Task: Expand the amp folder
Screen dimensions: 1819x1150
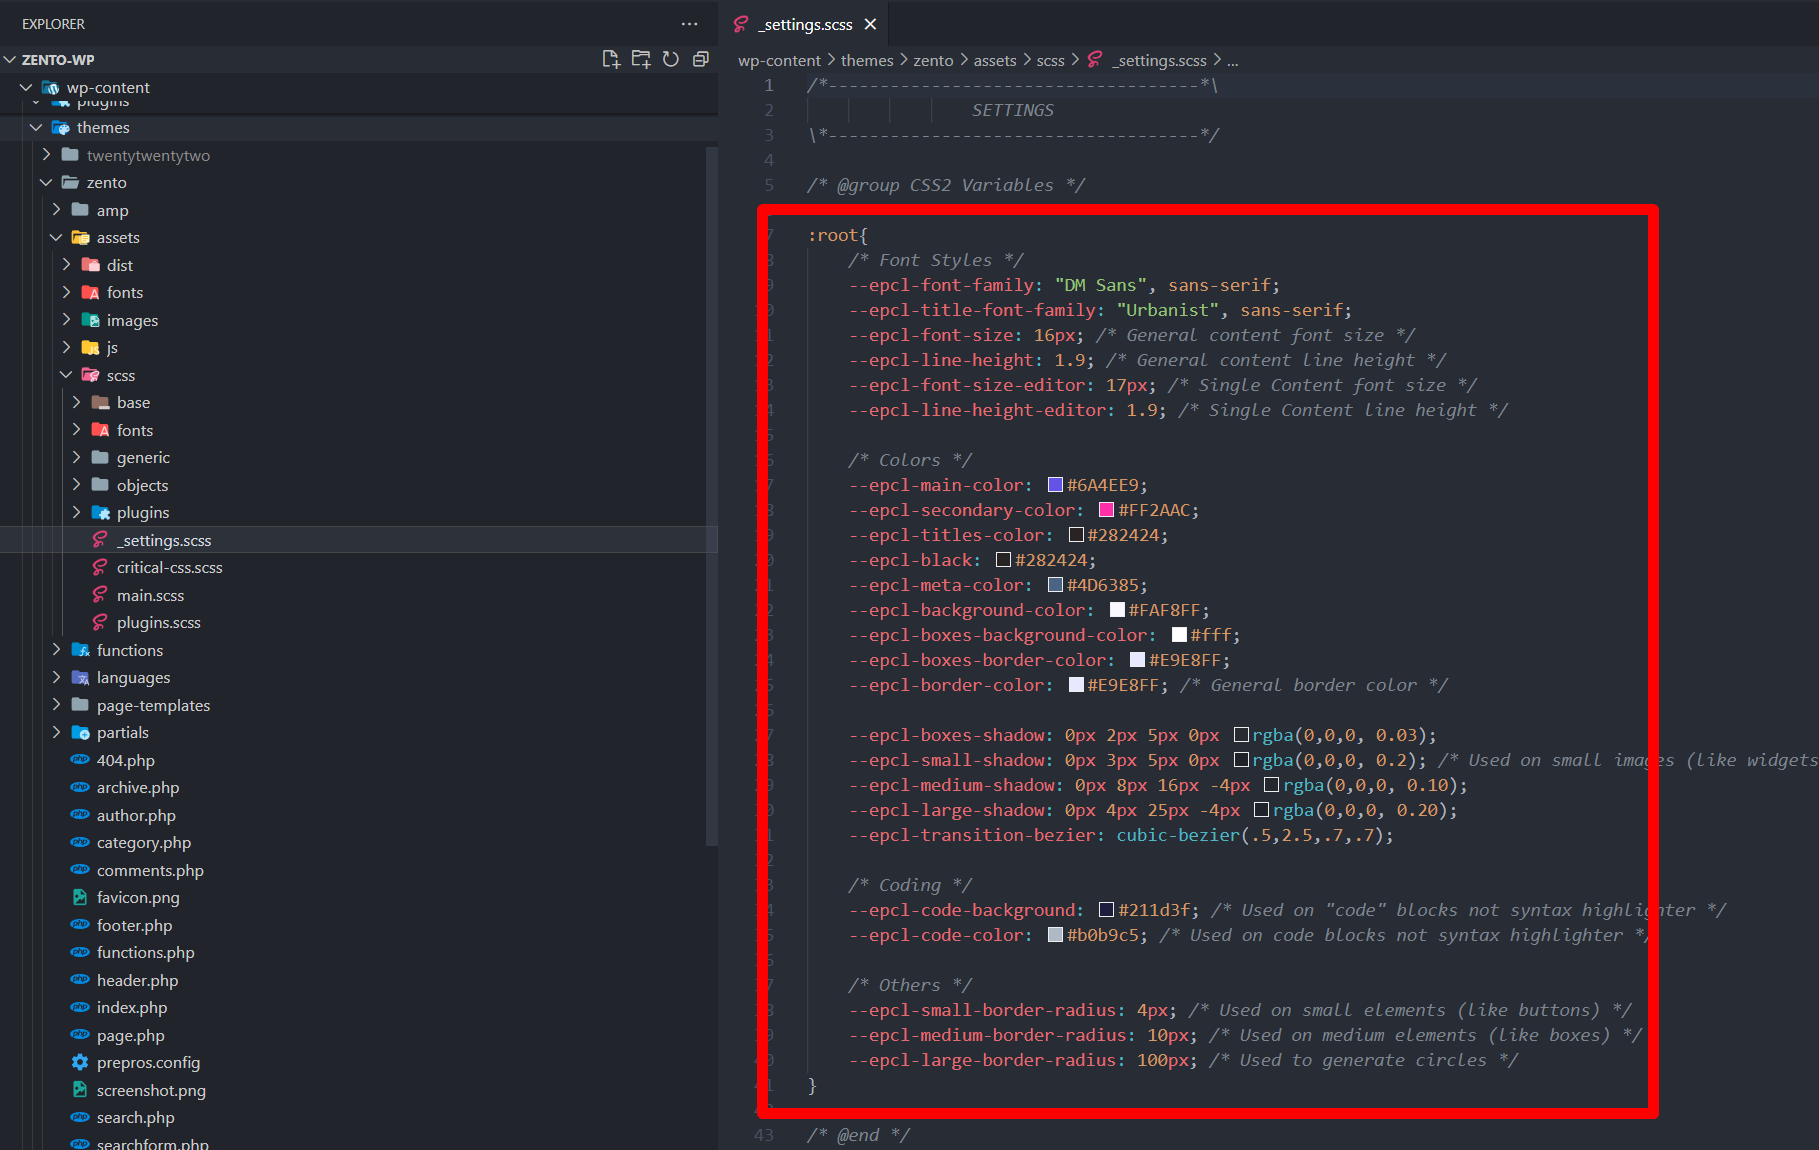Action: pos(56,210)
